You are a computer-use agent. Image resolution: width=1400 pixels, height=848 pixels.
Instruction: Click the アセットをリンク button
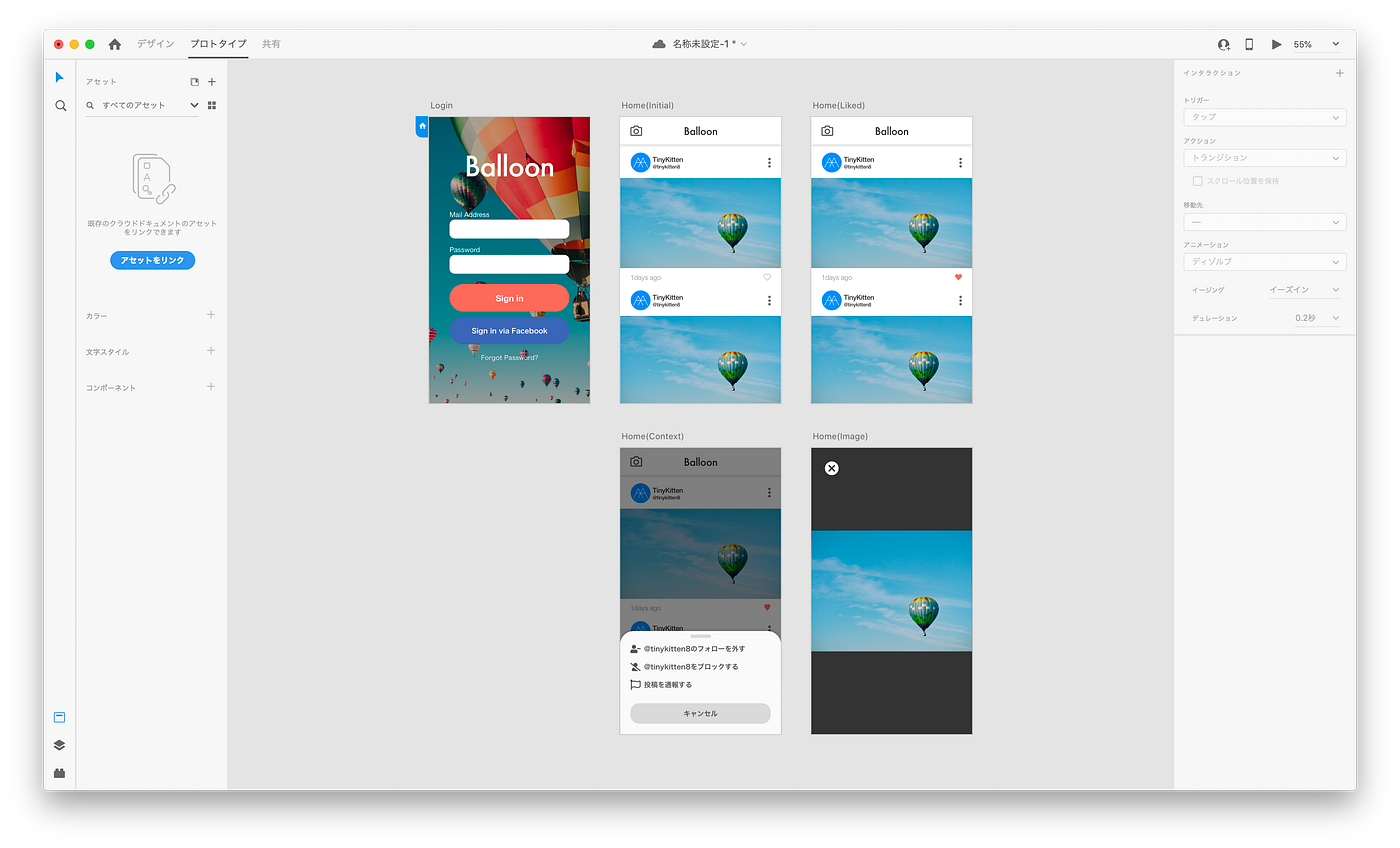(x=152, y=260)
